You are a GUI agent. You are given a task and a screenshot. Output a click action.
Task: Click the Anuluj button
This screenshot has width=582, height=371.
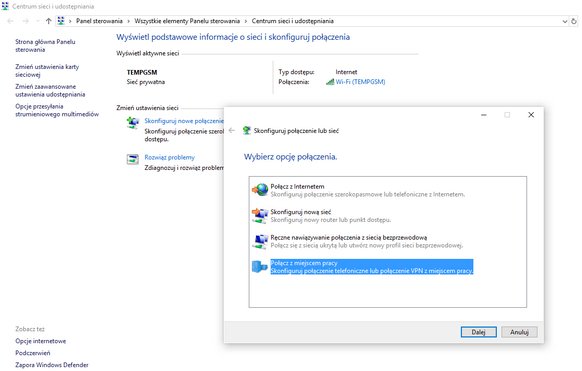point(519,332)
